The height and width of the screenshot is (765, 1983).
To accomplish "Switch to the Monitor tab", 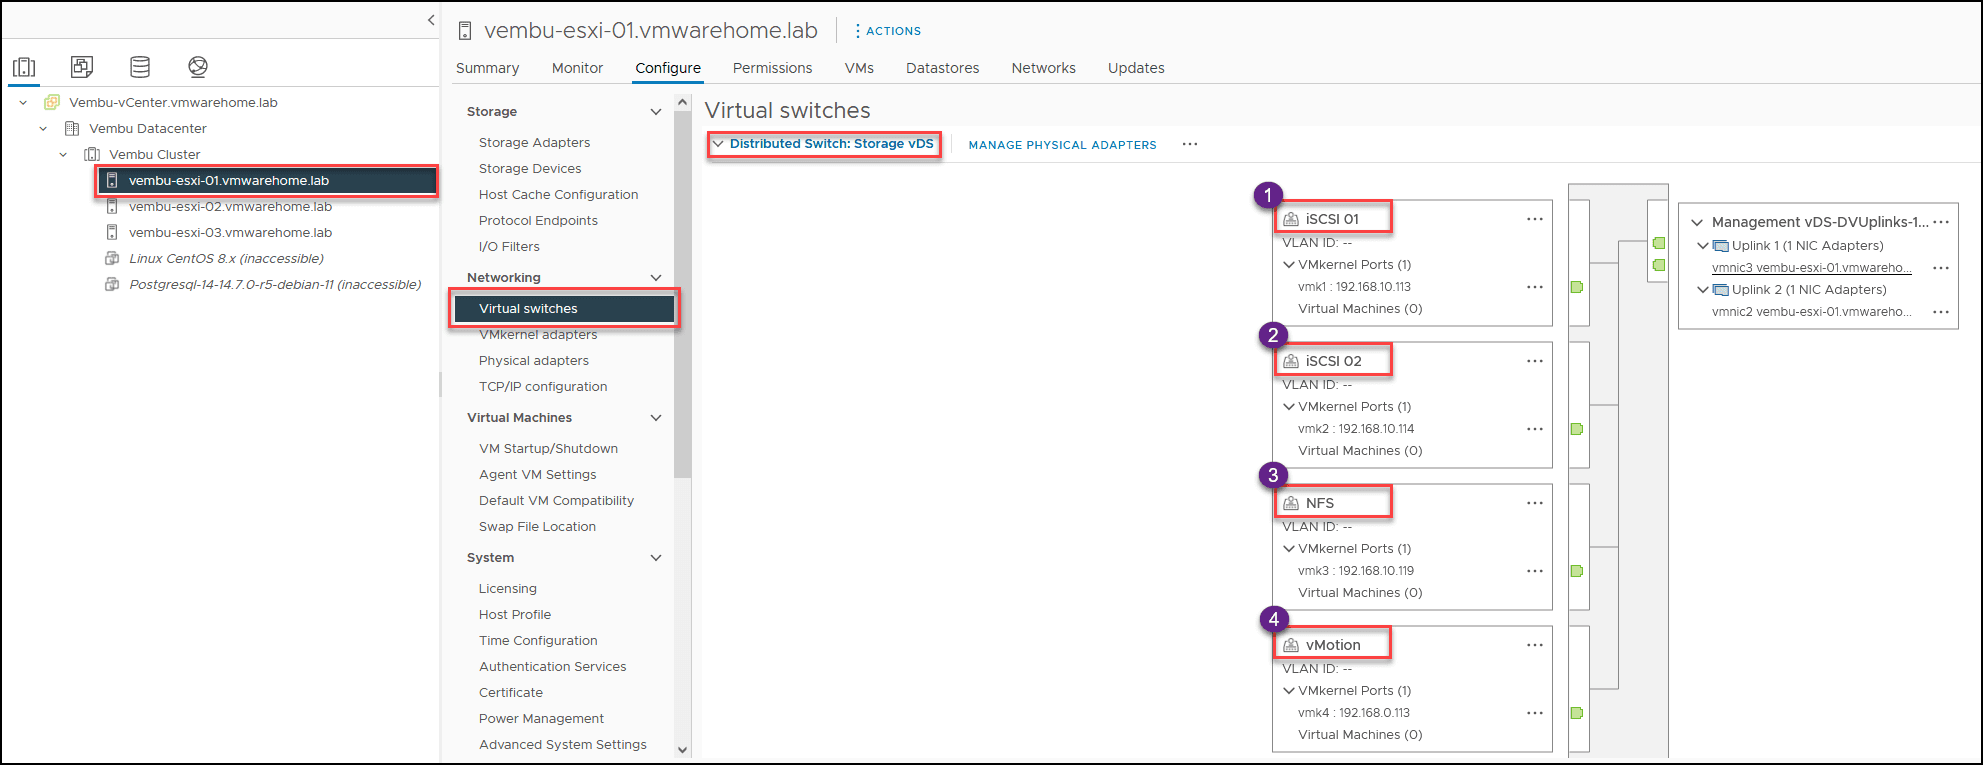I will coord(577,68).
